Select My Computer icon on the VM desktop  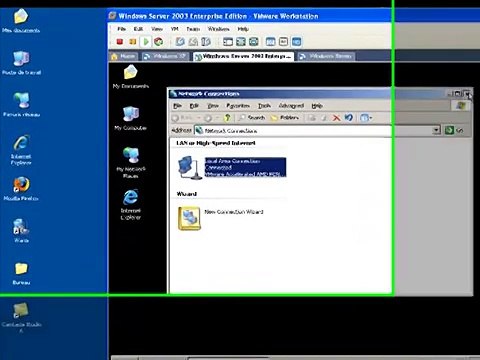(130, 118)
